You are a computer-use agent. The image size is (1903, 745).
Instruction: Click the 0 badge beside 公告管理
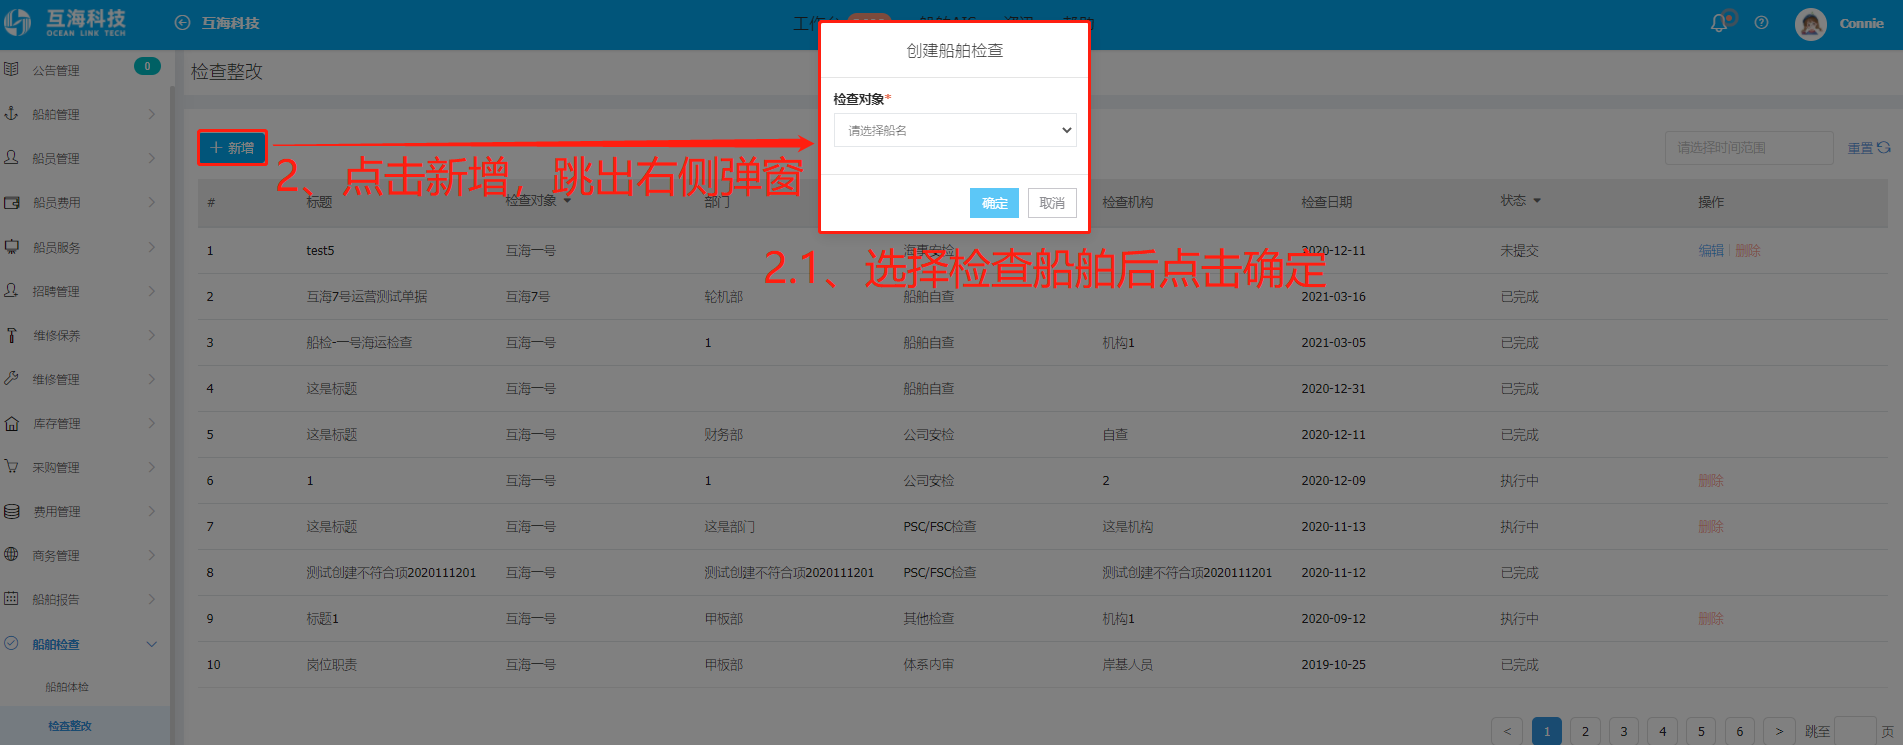[x=147, y=66]
